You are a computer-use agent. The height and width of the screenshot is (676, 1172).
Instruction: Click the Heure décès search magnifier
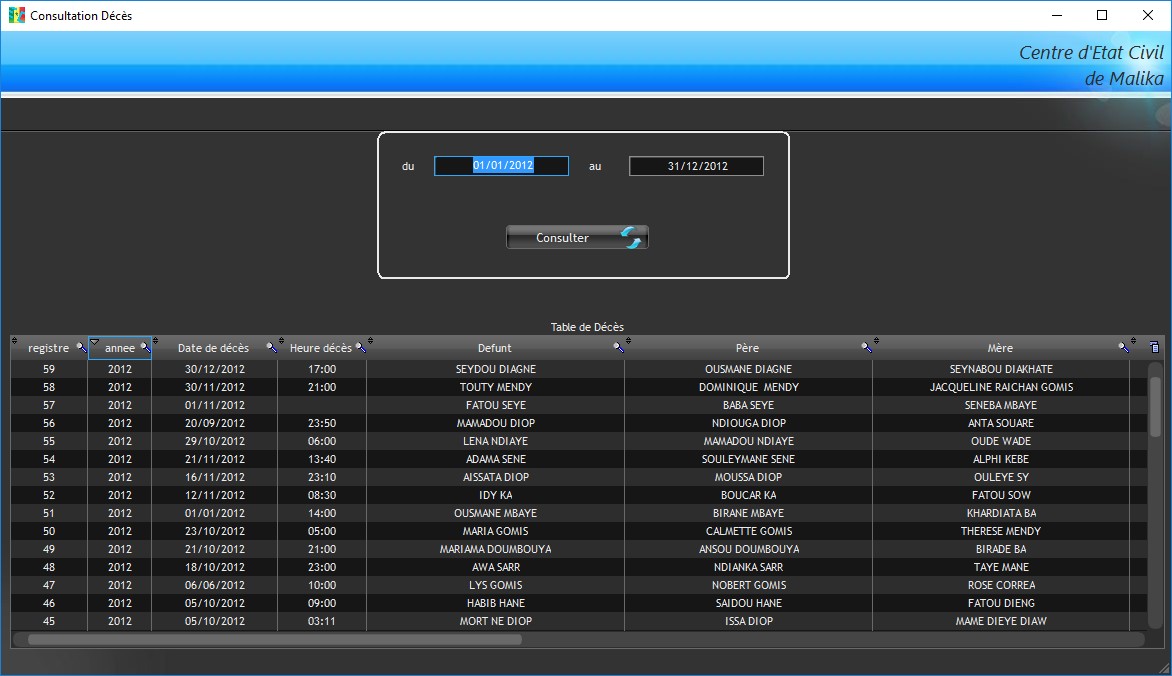coord(360,348)
